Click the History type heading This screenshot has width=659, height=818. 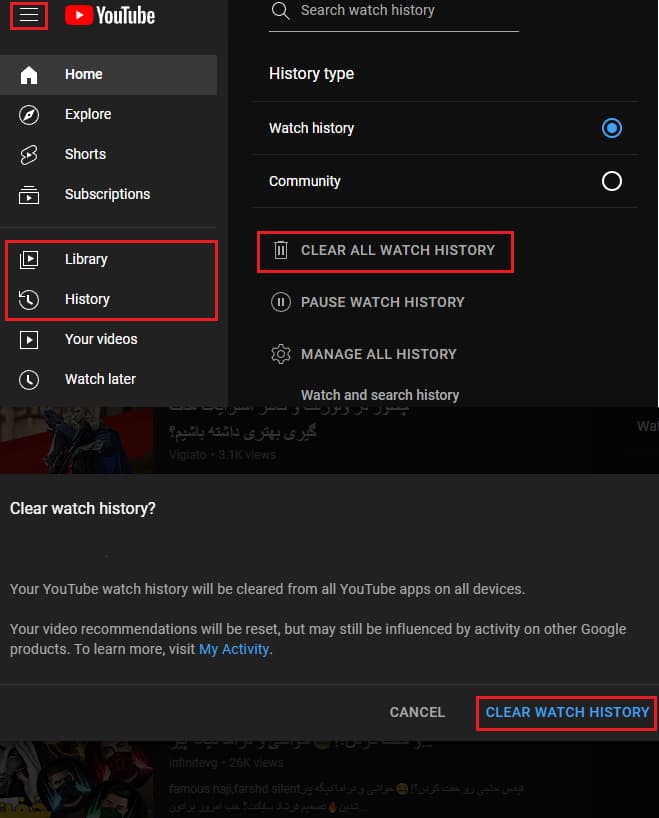tap(311, 74)
